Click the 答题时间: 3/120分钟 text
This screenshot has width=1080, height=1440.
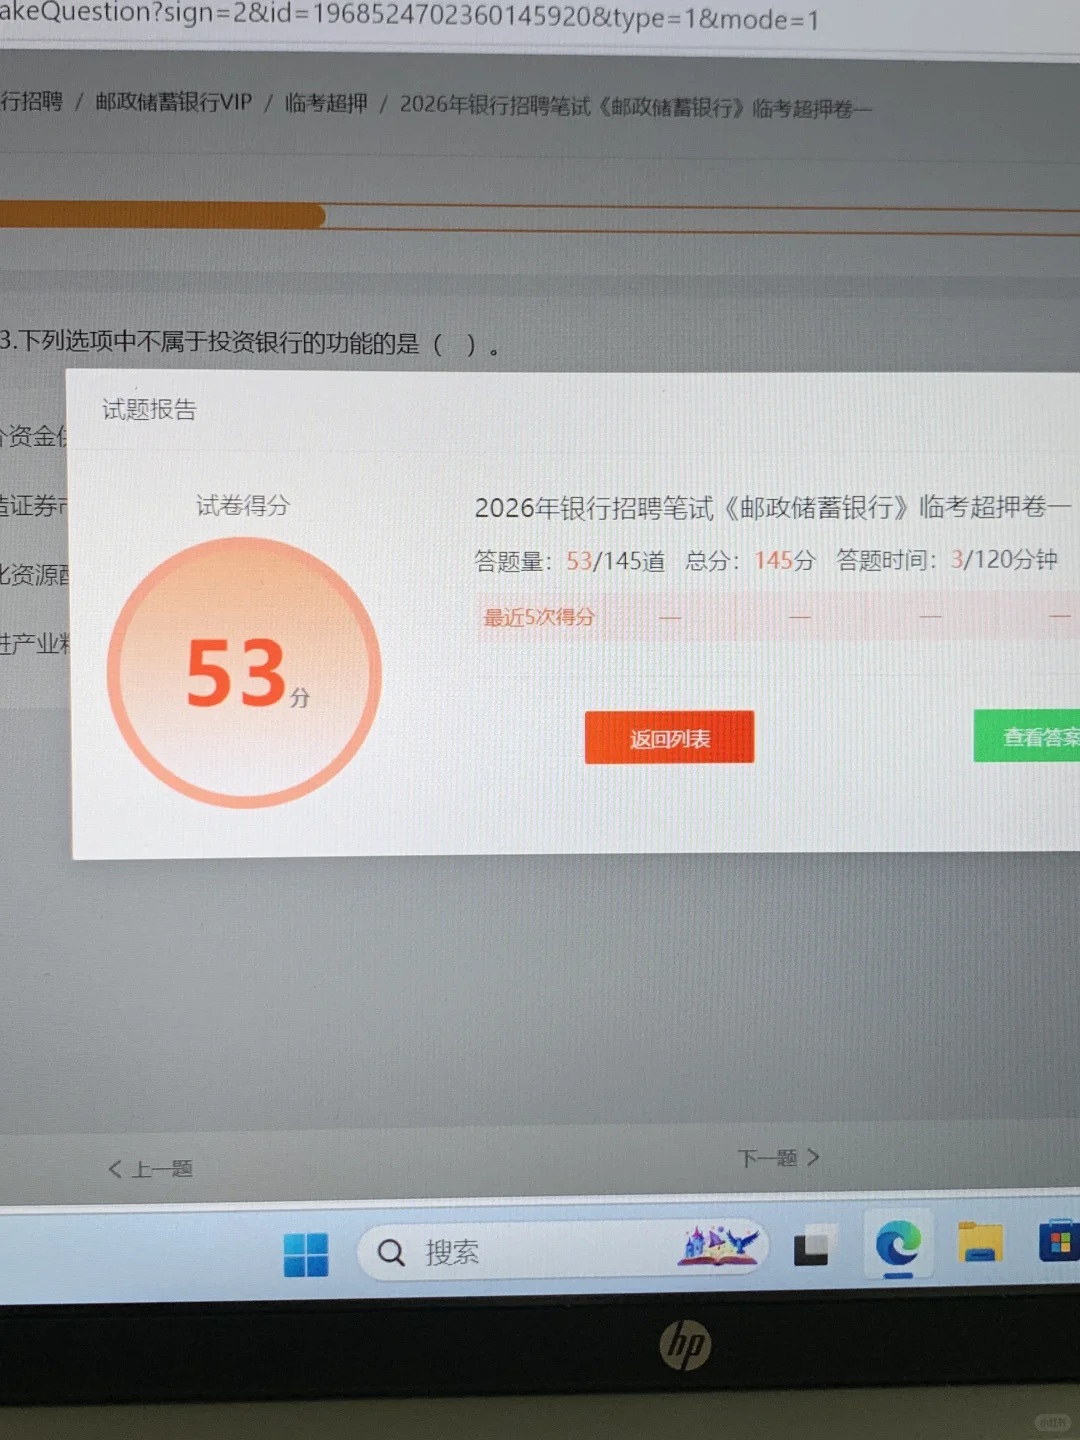(946, 559)
